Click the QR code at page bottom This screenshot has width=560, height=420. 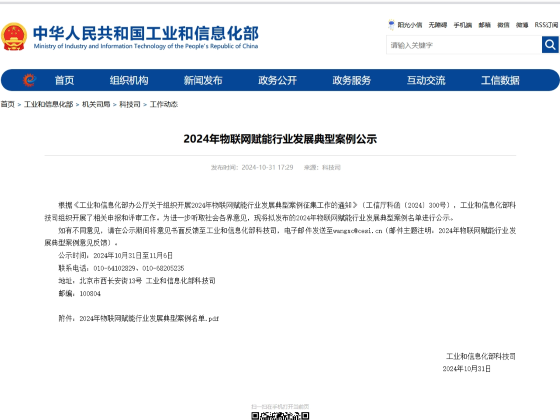pos(280,416)
